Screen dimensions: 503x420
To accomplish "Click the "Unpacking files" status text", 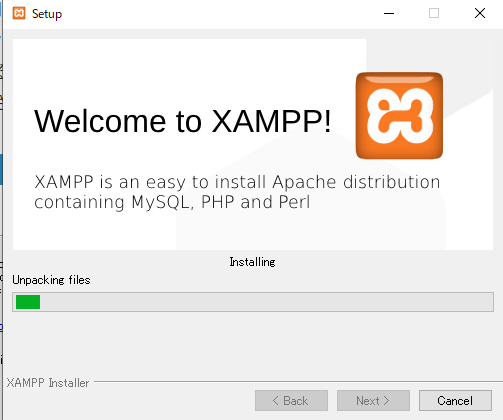I will pyautogui.click(x=51, y=280).
